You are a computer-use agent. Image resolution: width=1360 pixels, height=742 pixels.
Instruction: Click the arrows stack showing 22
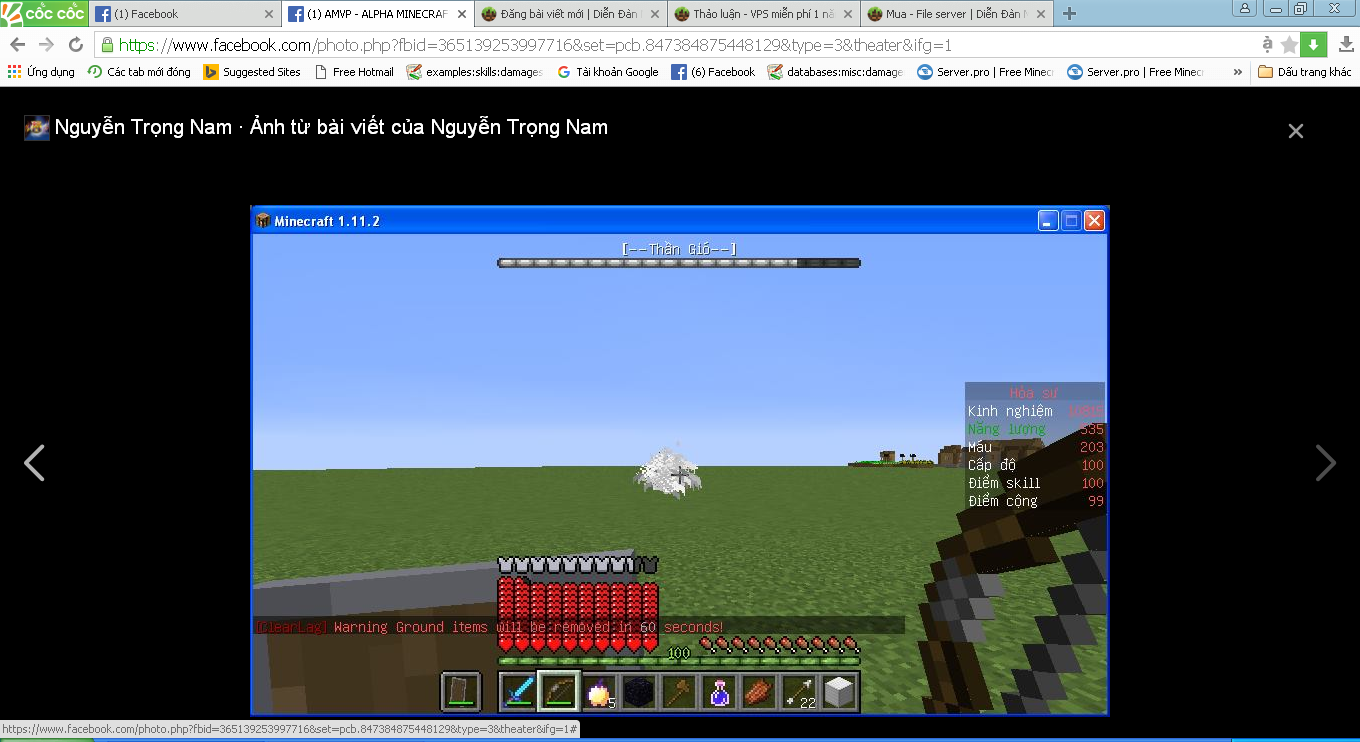800,691
